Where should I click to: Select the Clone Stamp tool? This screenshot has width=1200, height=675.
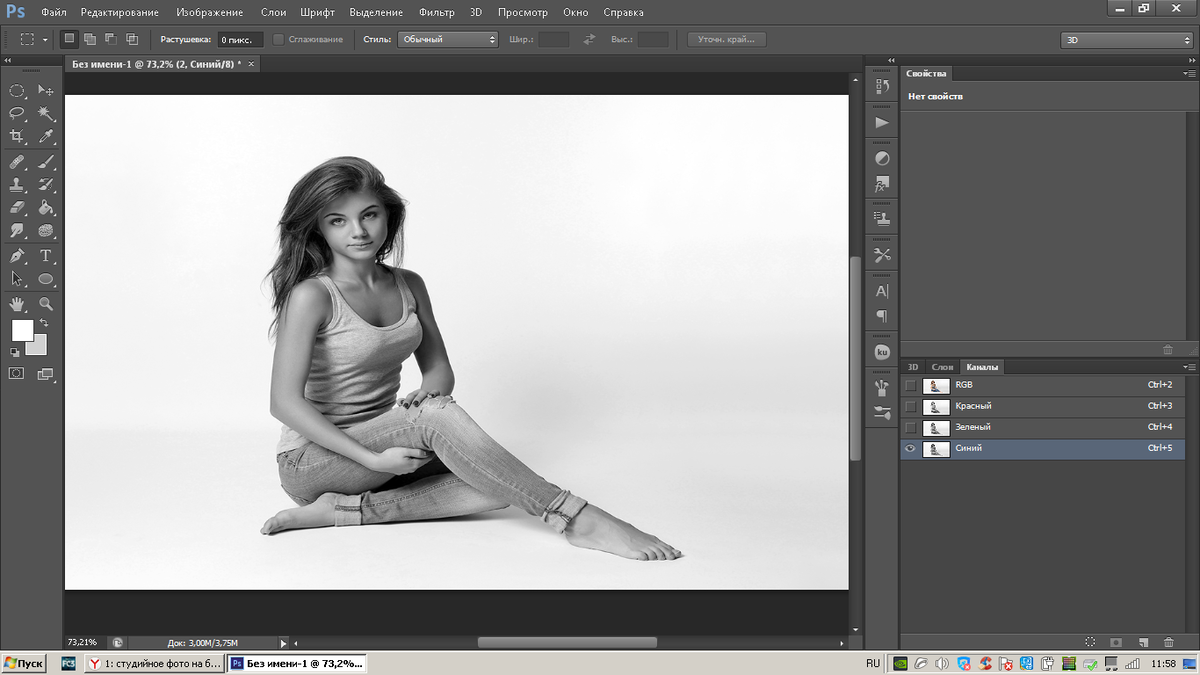(17, 185)
